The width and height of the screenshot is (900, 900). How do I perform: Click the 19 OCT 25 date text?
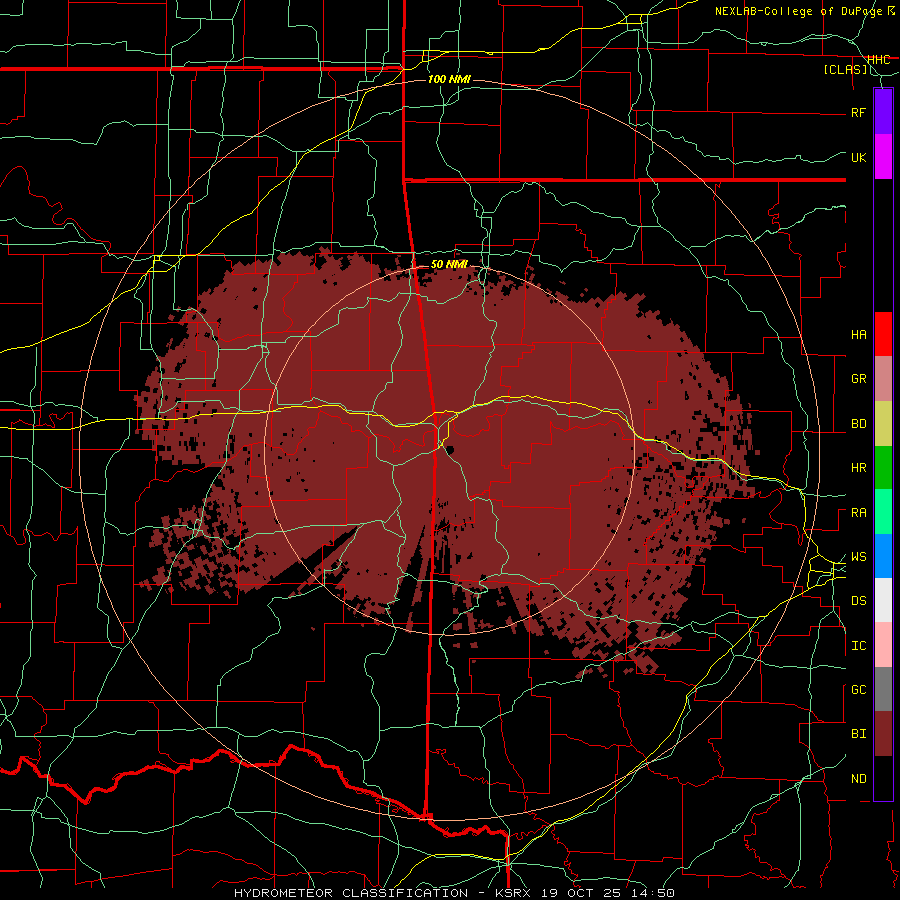579,893
